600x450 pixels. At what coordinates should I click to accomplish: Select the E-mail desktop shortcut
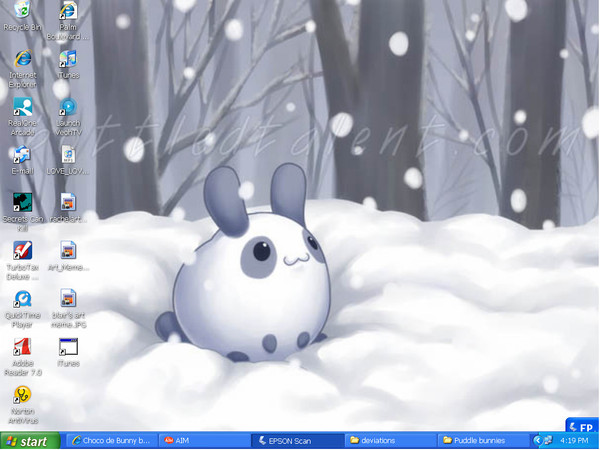[23, 155]
